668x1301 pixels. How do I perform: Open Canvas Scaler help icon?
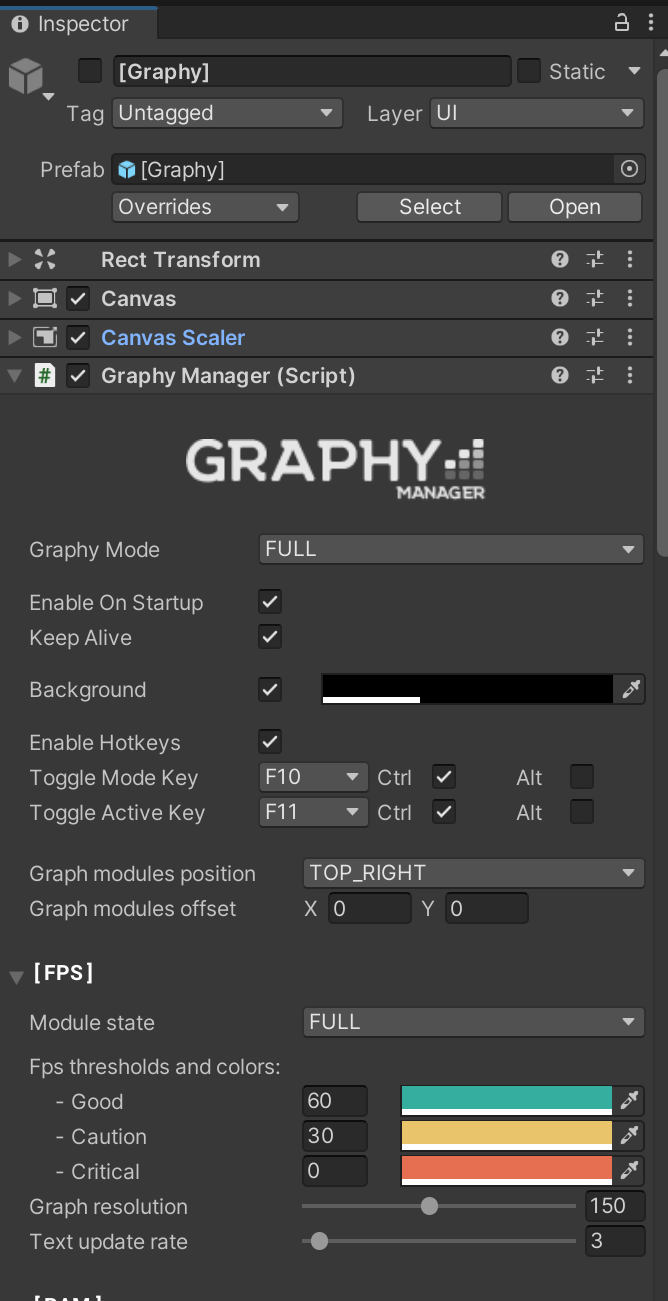560,337
